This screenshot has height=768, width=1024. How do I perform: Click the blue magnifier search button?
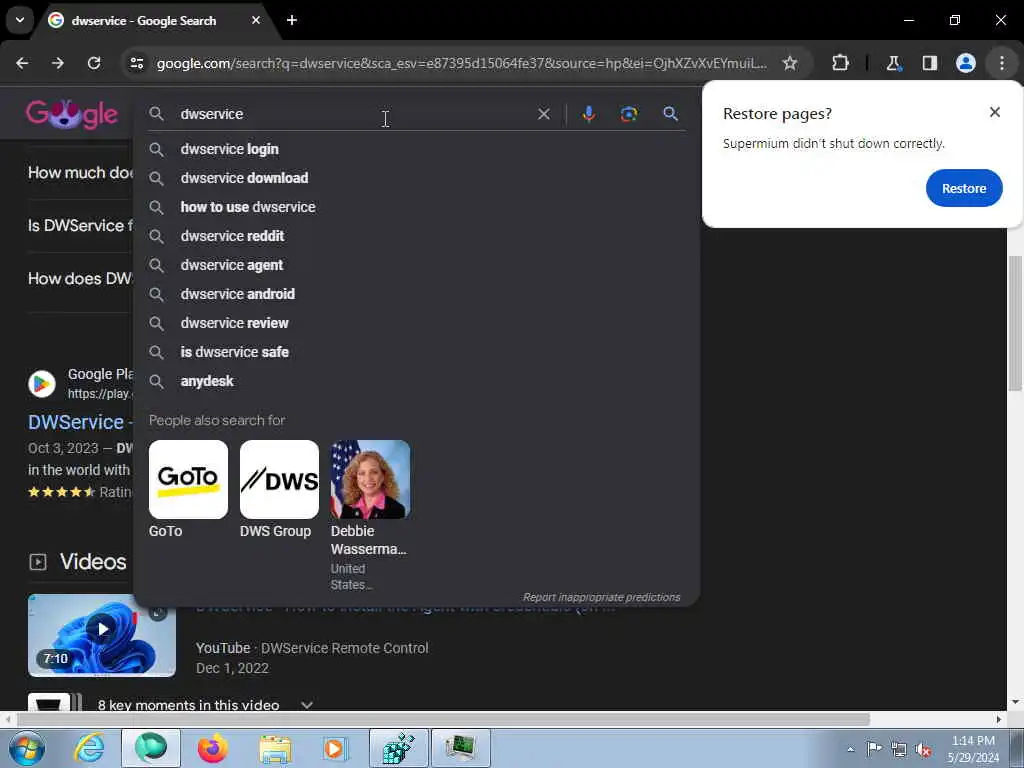(x=670, y=114)
